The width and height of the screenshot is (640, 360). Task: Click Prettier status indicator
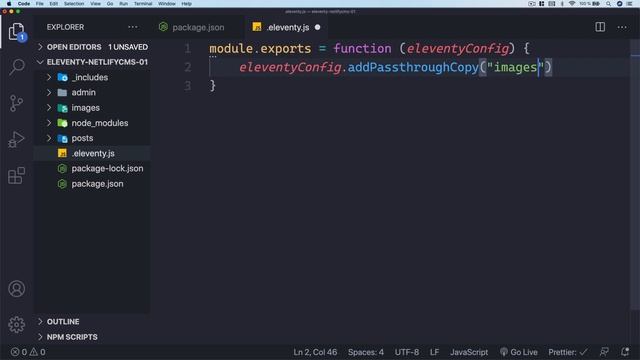568,352
